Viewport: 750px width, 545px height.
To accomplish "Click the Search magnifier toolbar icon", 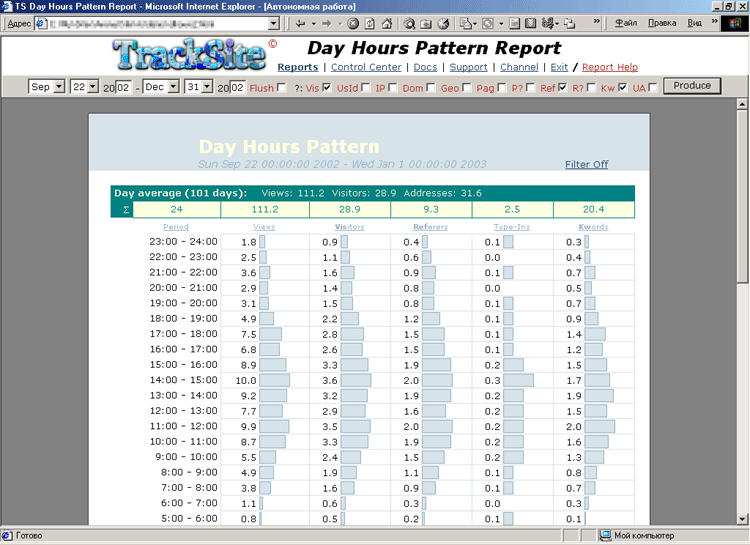I will pyautogui.click(x=409, y=23).
